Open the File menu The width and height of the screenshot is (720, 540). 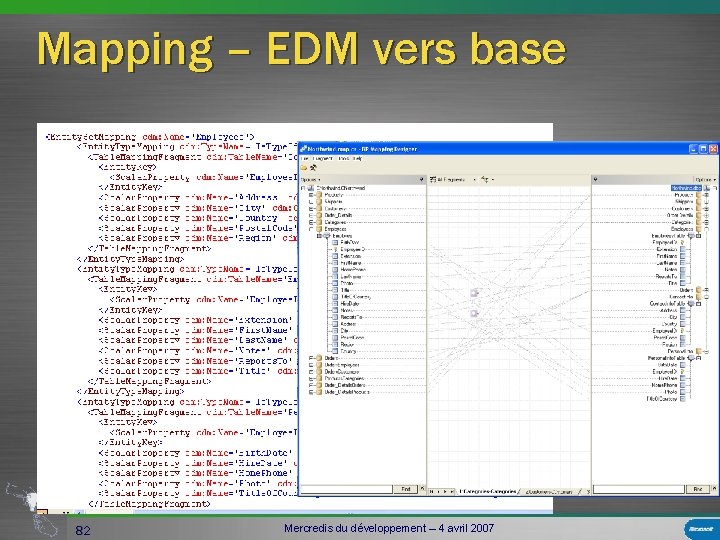304,158
